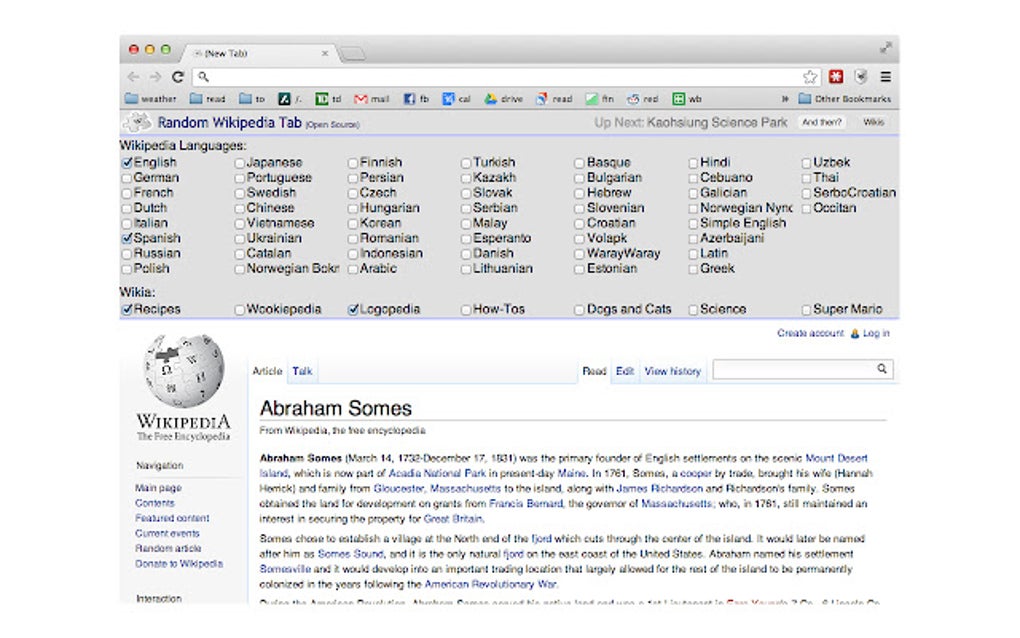This screenshot has height=638, width=1020.
Task: Enable the Japanese language checkbox
Action: click(x=239, y=163)
